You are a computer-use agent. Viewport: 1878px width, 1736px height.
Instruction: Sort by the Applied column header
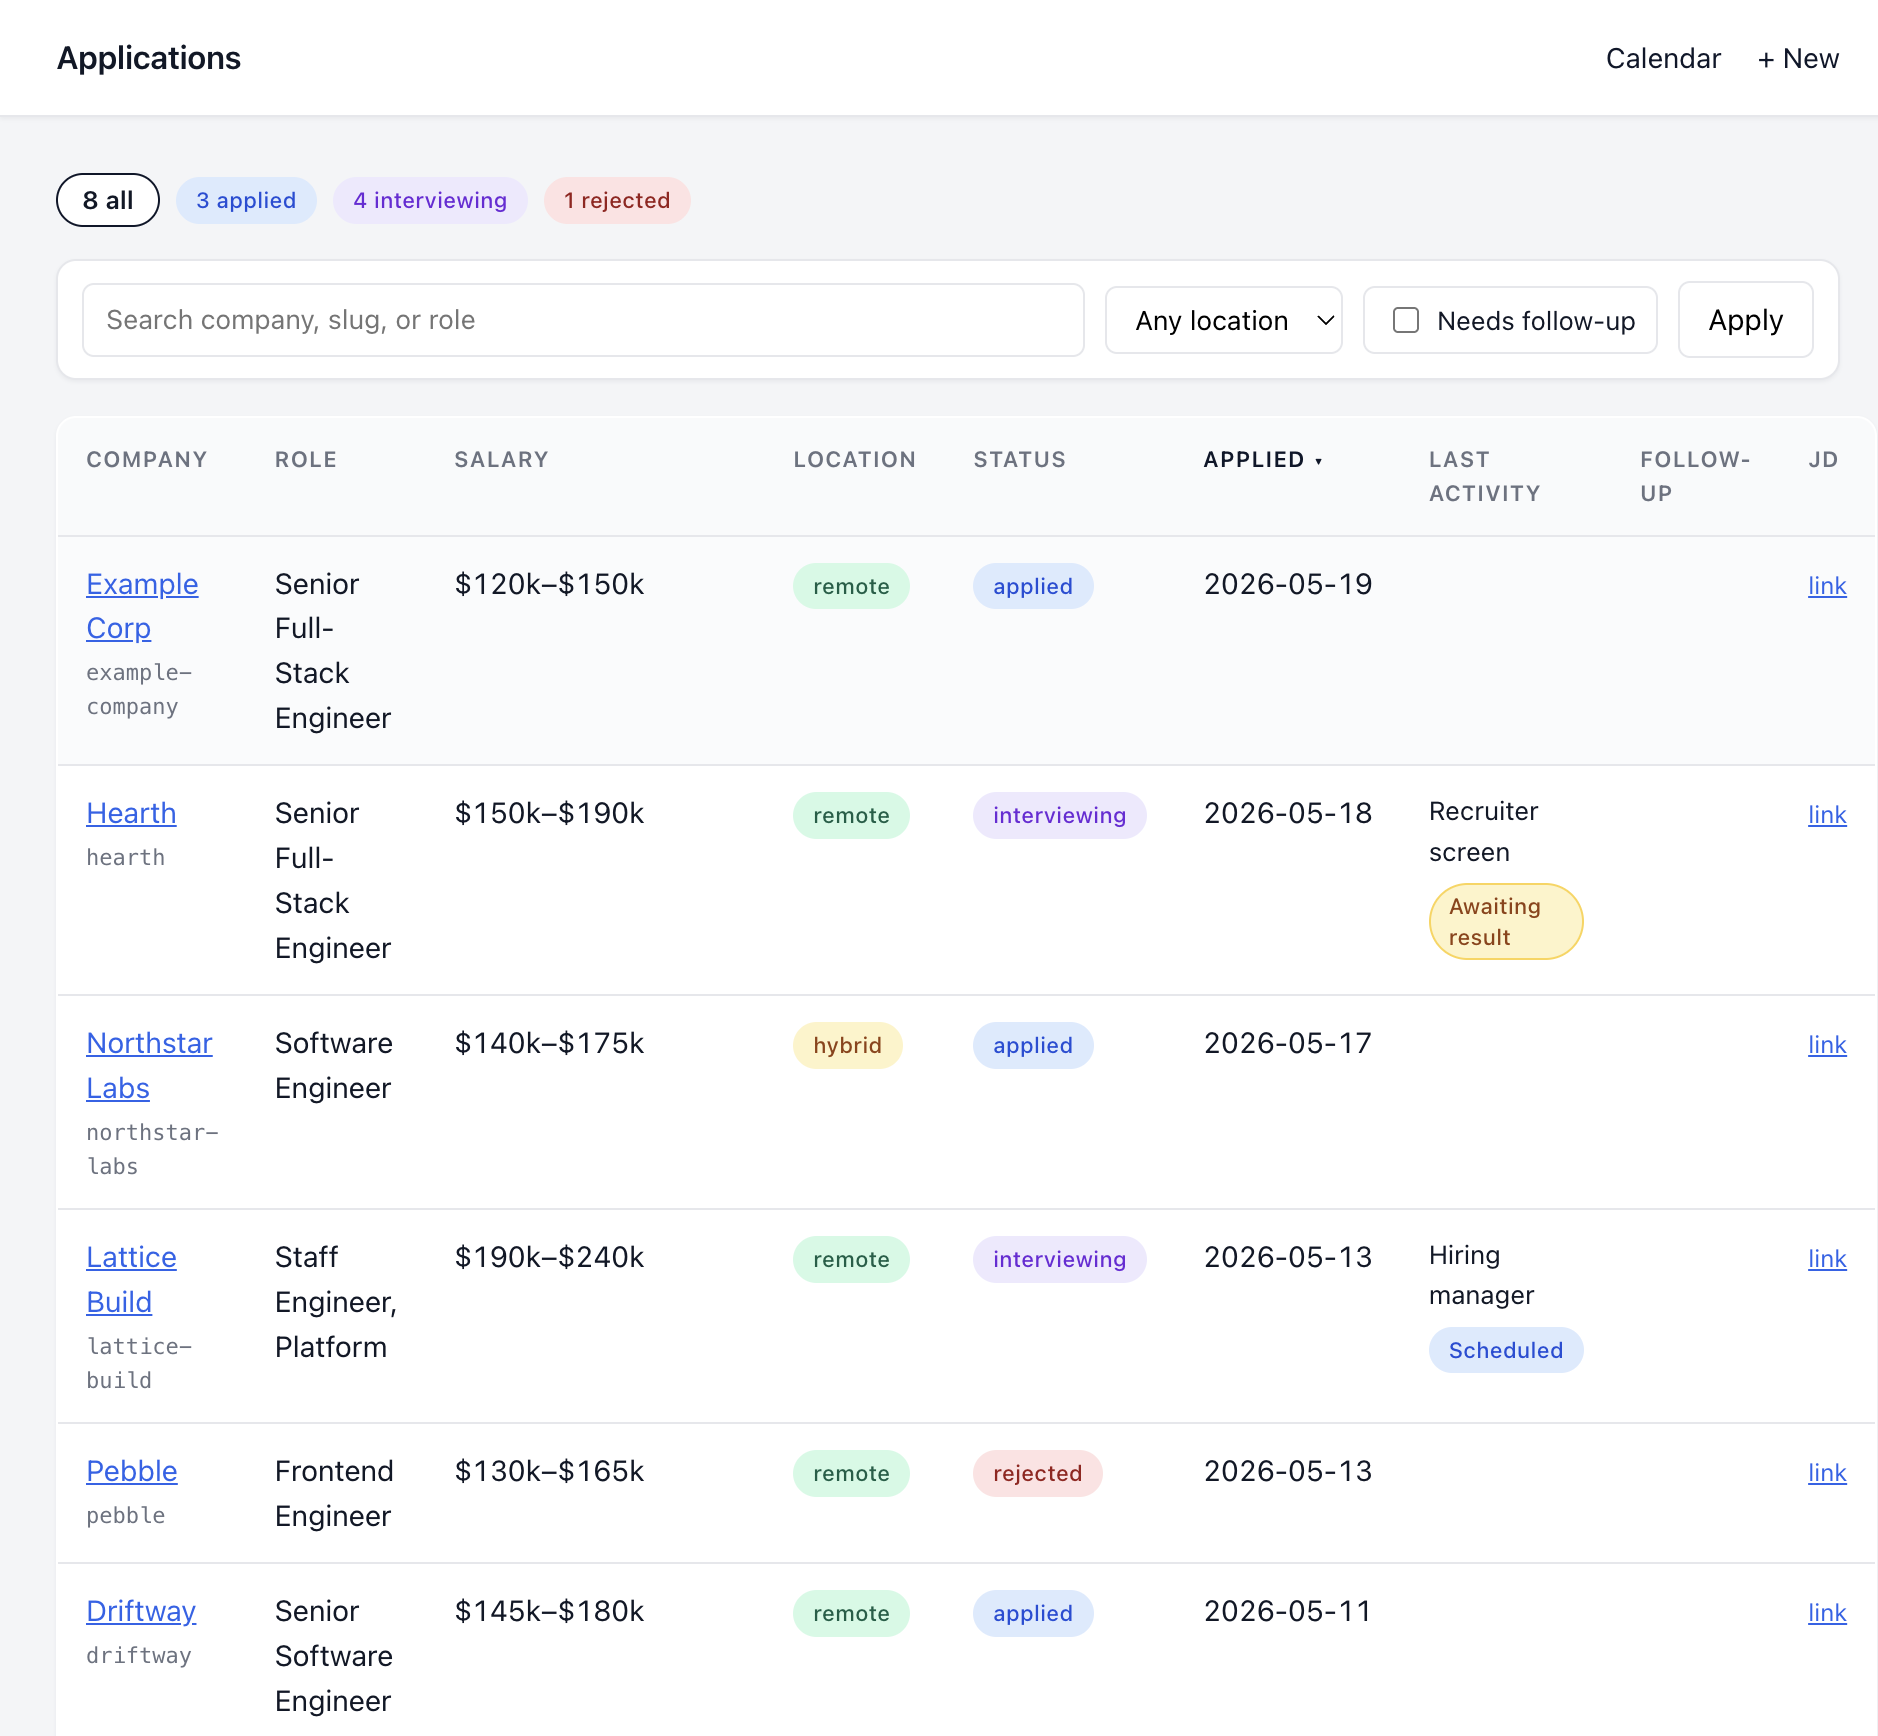pyautogui.click(x=1263, y=459)
